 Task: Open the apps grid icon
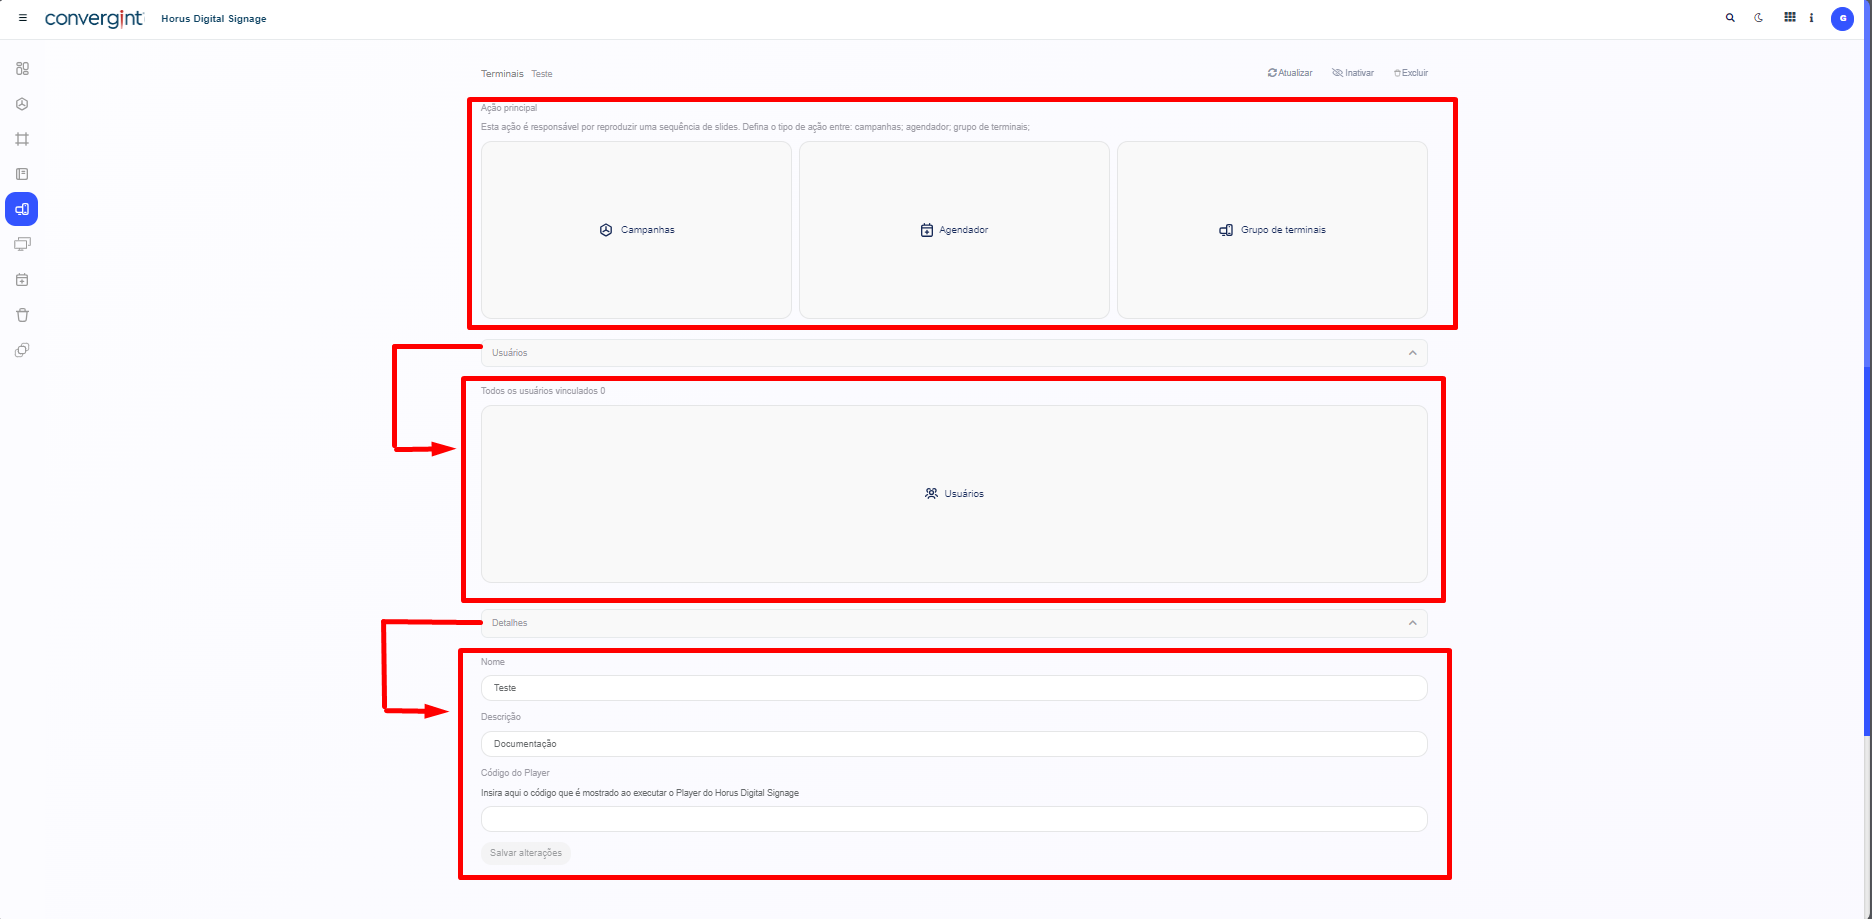[1789, 18]
